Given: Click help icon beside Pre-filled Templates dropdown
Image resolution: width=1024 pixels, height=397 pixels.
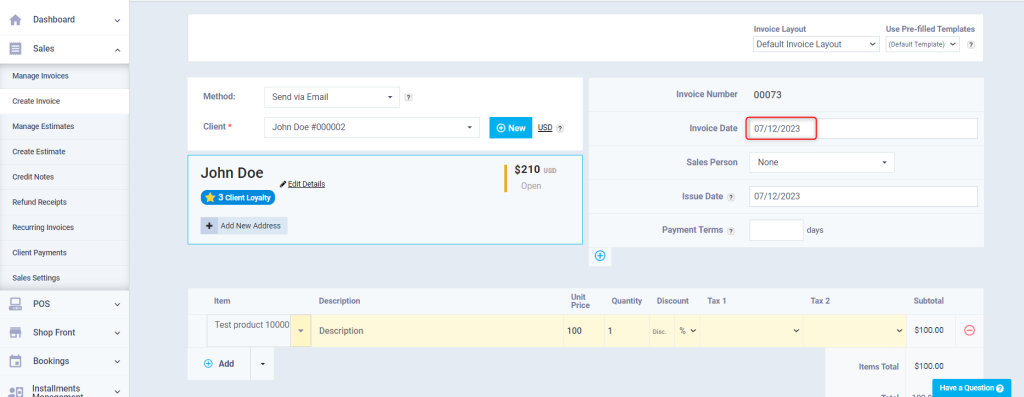Looking at the screenshot, I should pyautogui.click(x=970, y=45).
